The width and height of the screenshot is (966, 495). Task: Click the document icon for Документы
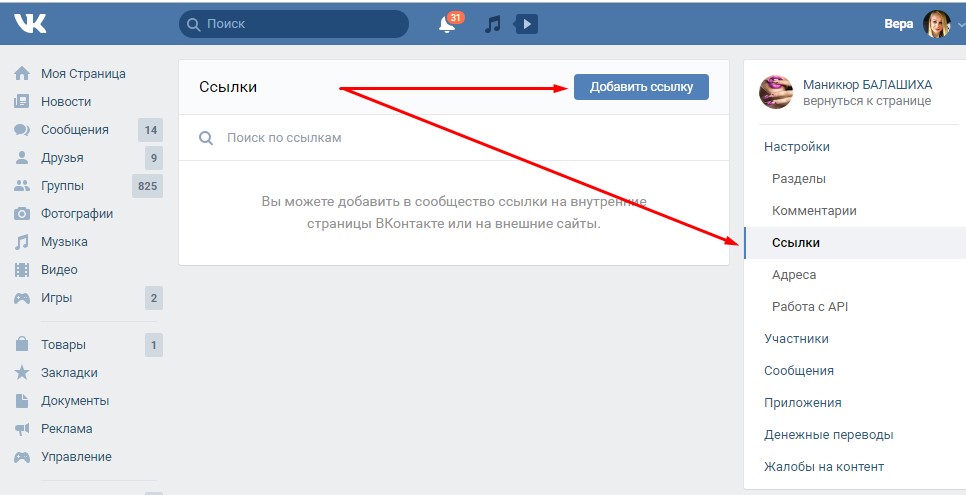[x=22, y=401]
